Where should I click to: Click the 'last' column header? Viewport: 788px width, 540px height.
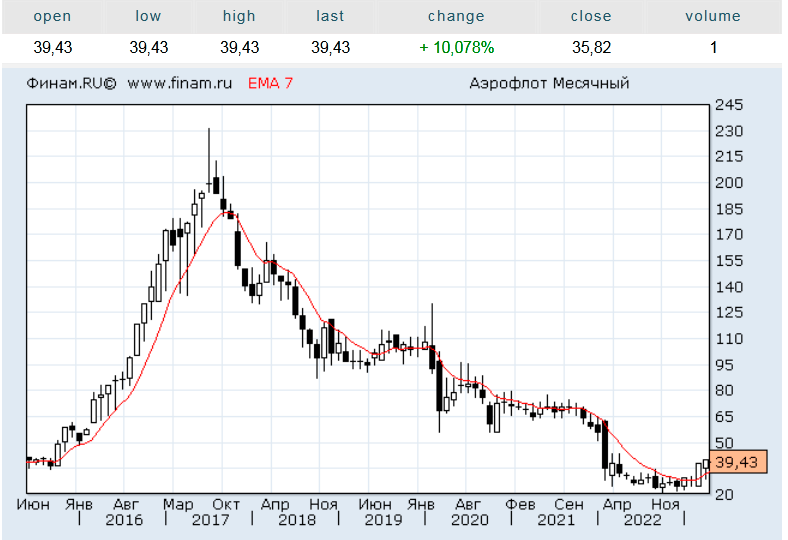pyautogui.click(x=330, y=16)
